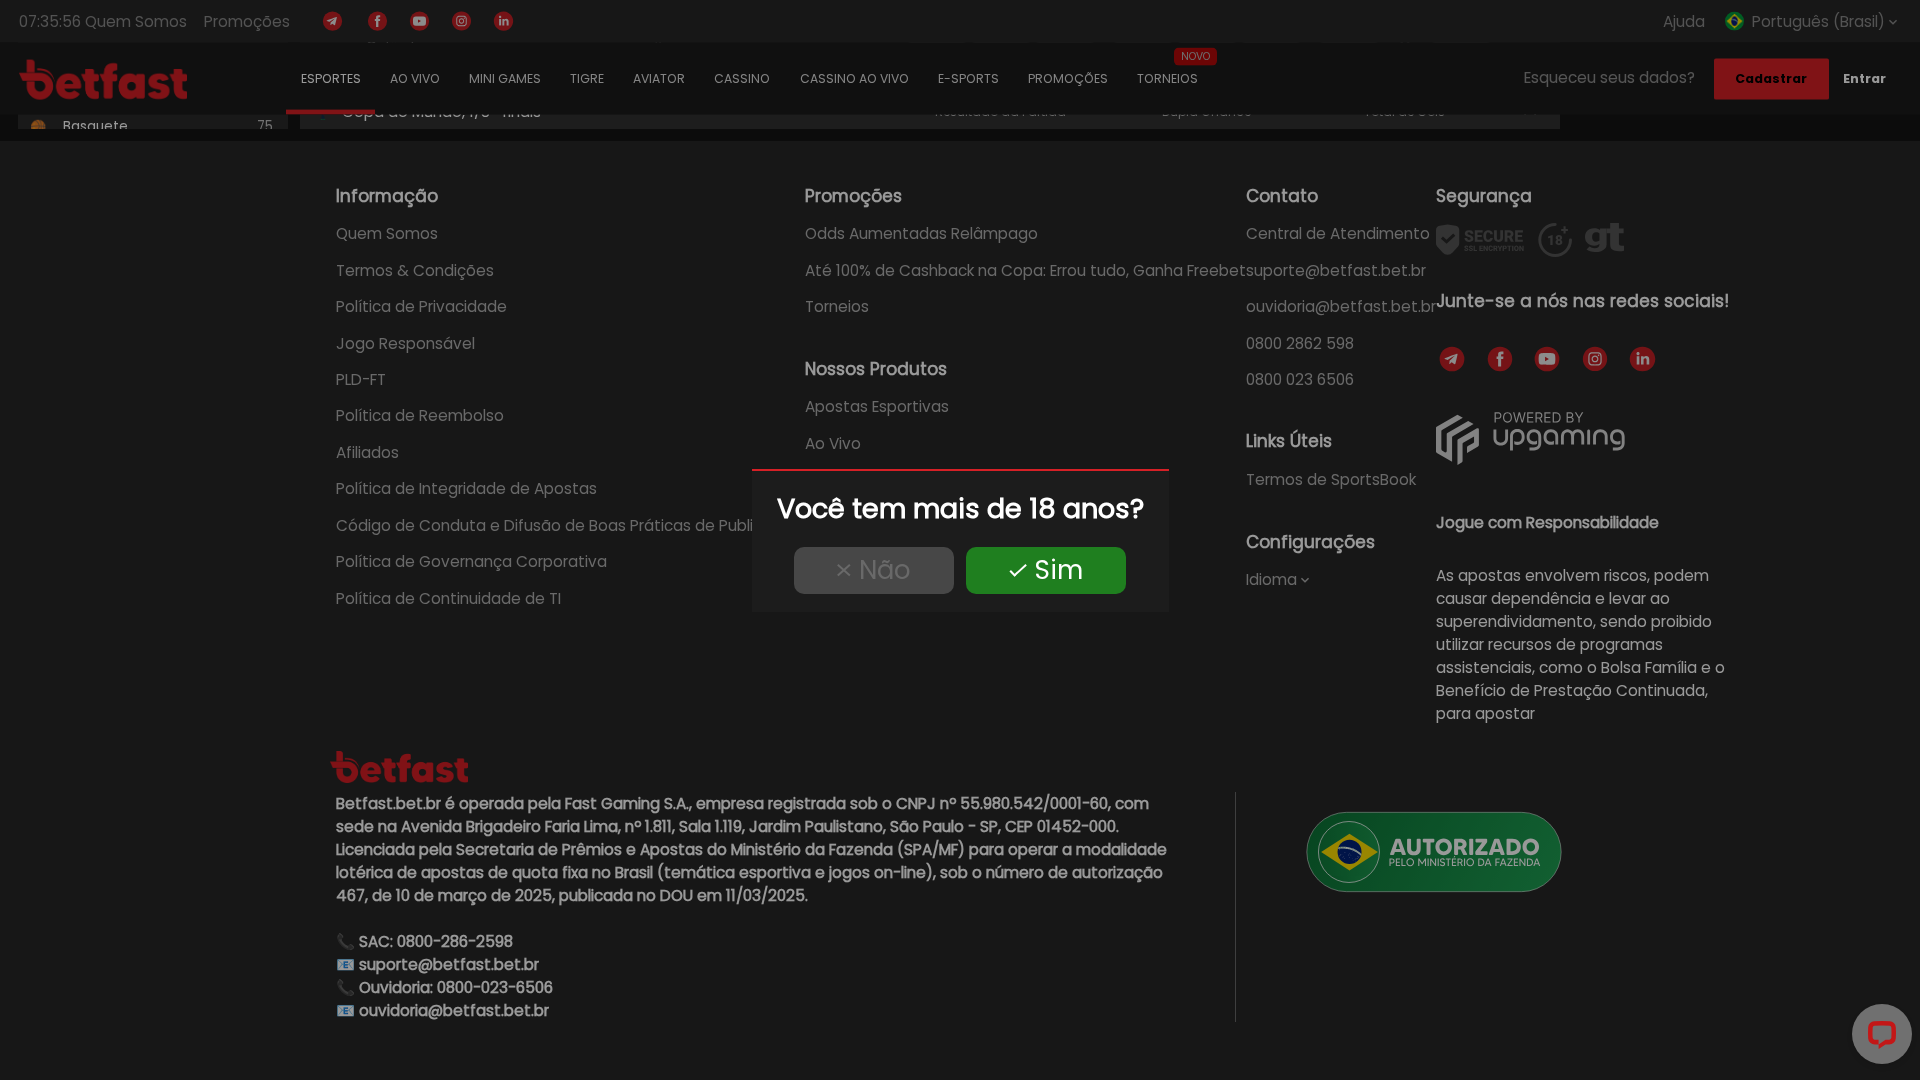
Task: Open the MINI GAMES tab
Action: pyautogui.click(x=505, y=79)
